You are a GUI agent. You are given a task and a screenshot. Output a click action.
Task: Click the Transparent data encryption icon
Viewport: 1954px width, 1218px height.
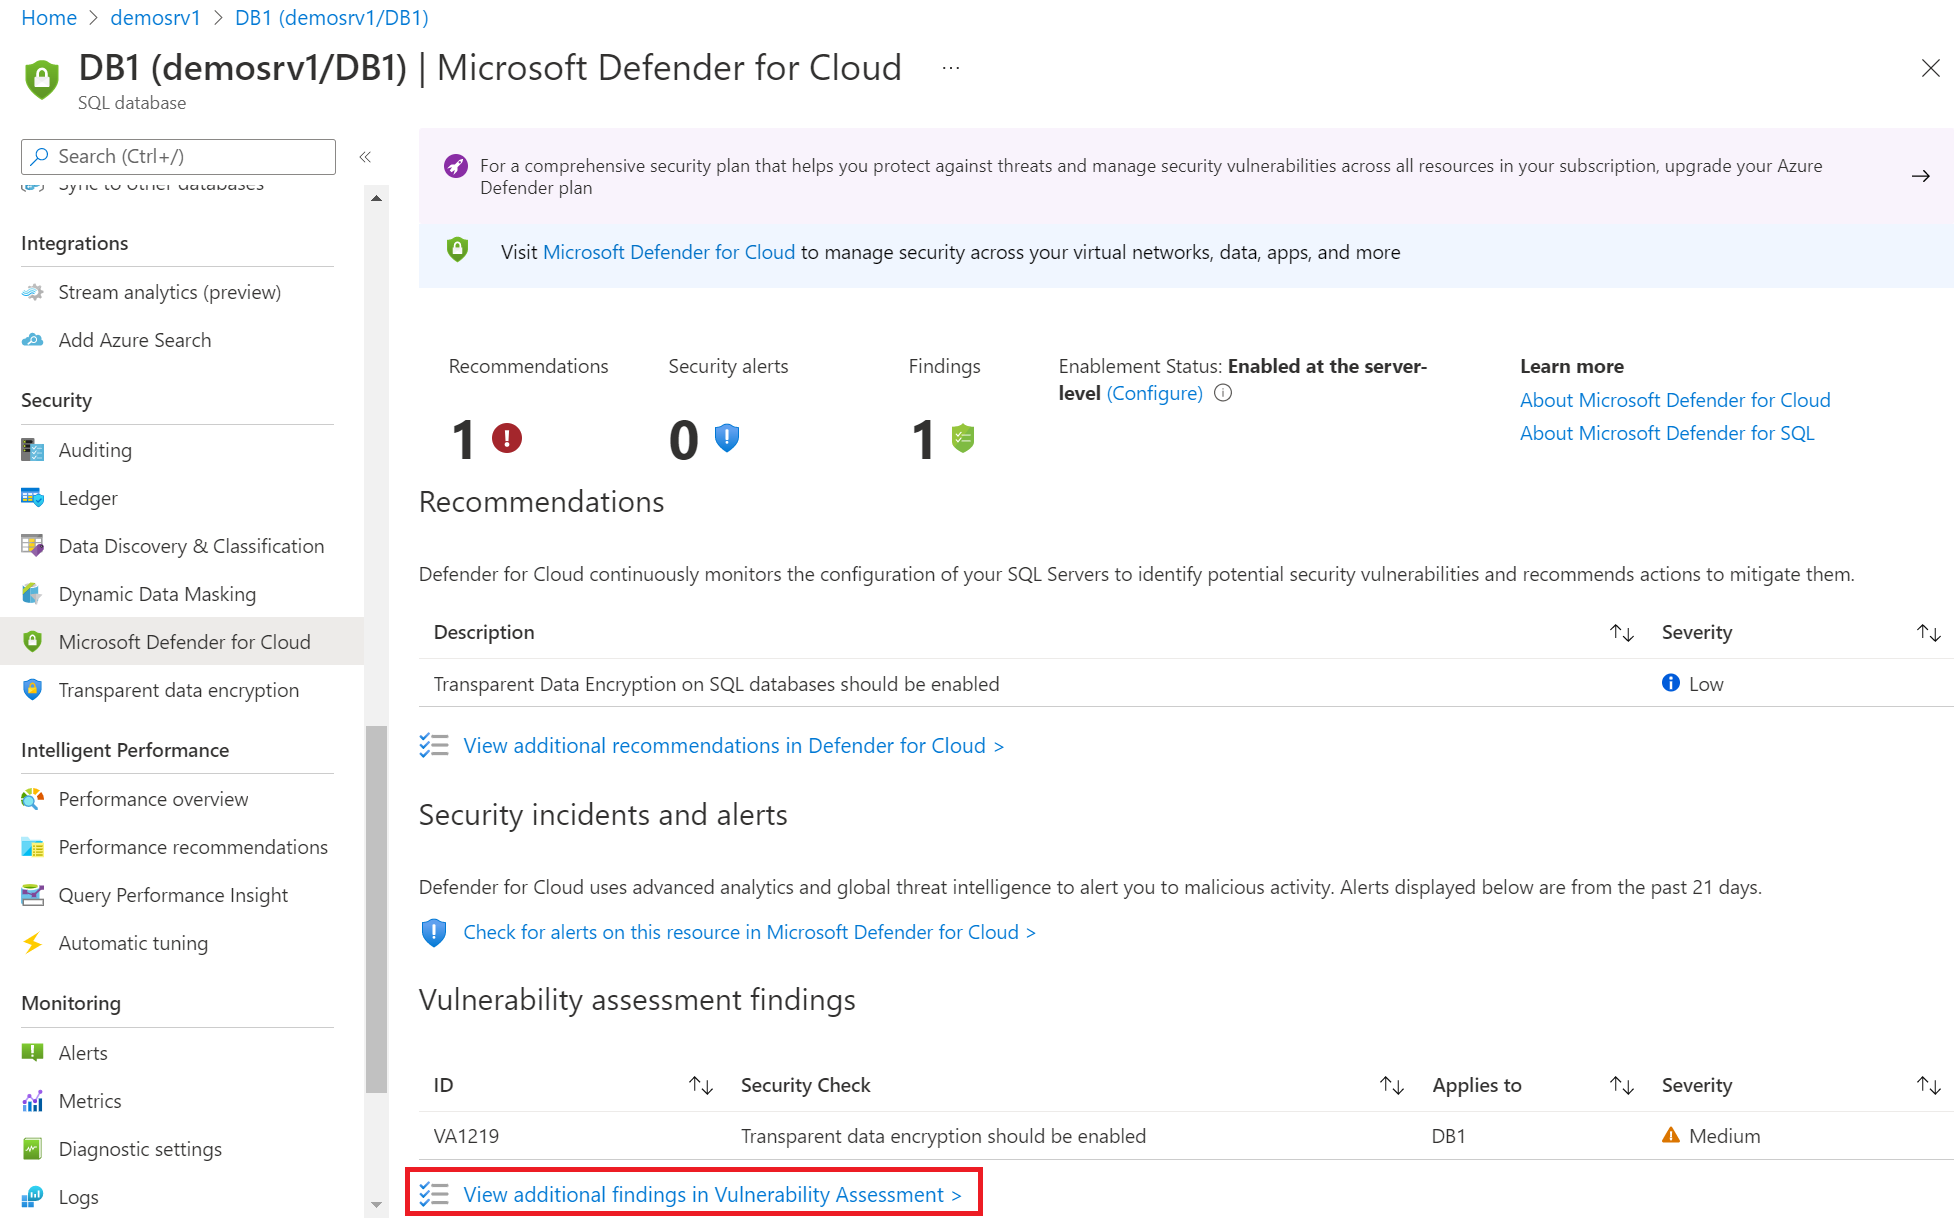pyautogui.click(x=31, y=689)
